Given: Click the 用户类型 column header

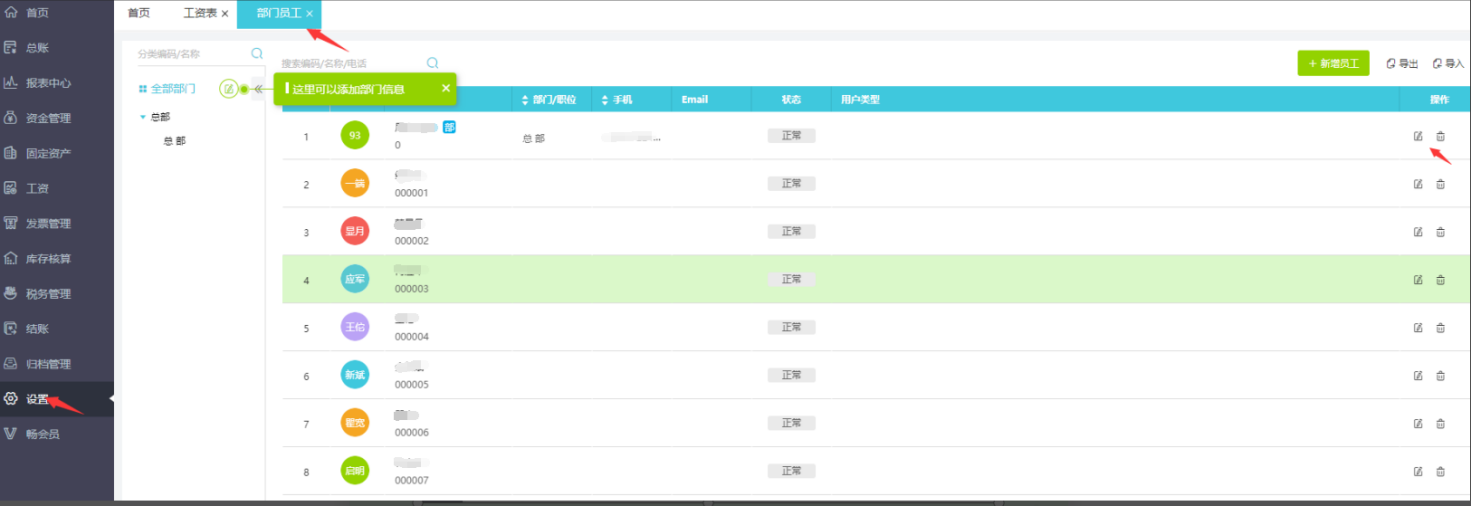Looking at the screenshot, I should [860, 100].
